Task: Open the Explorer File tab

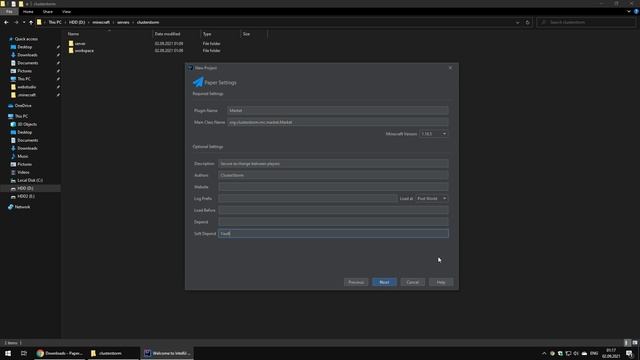Action: (x=9, y=12)
